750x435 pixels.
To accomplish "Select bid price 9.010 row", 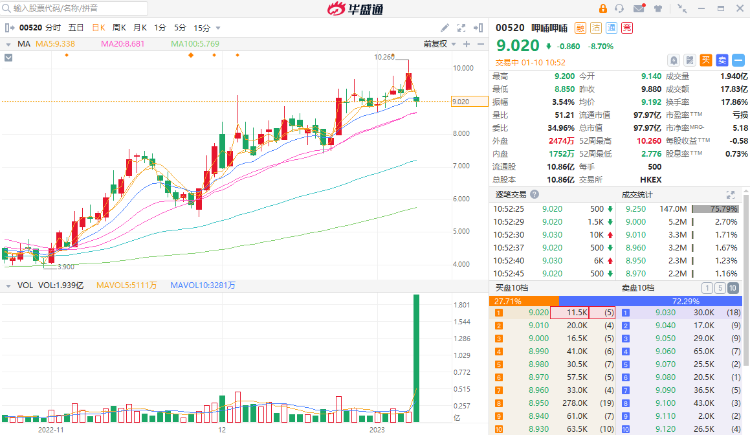I will tap(552, 325).
